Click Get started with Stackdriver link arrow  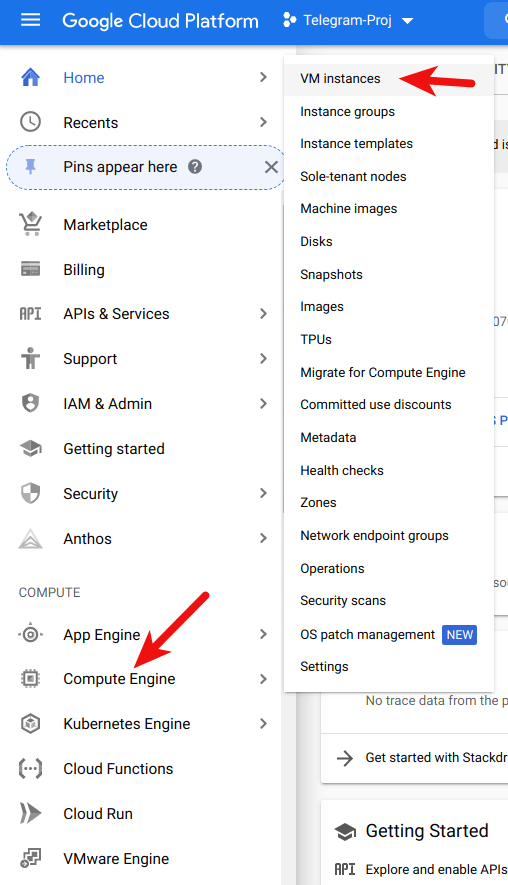(x=345, y=758)
